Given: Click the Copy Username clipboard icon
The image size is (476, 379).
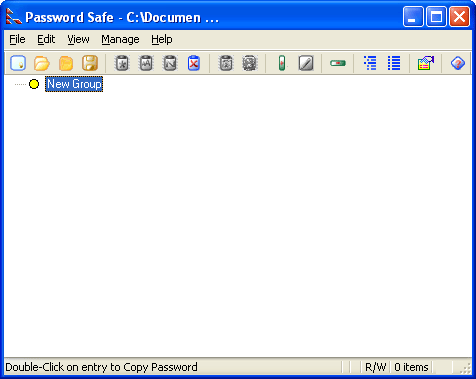Looking at the screenshot, I should click(146, 63).
